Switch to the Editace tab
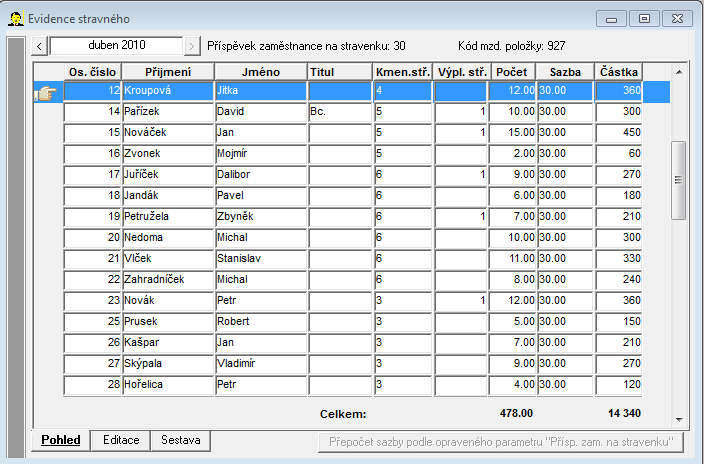Image resolution: width=704 pixels, height=464 pixels. click(121, 440)
